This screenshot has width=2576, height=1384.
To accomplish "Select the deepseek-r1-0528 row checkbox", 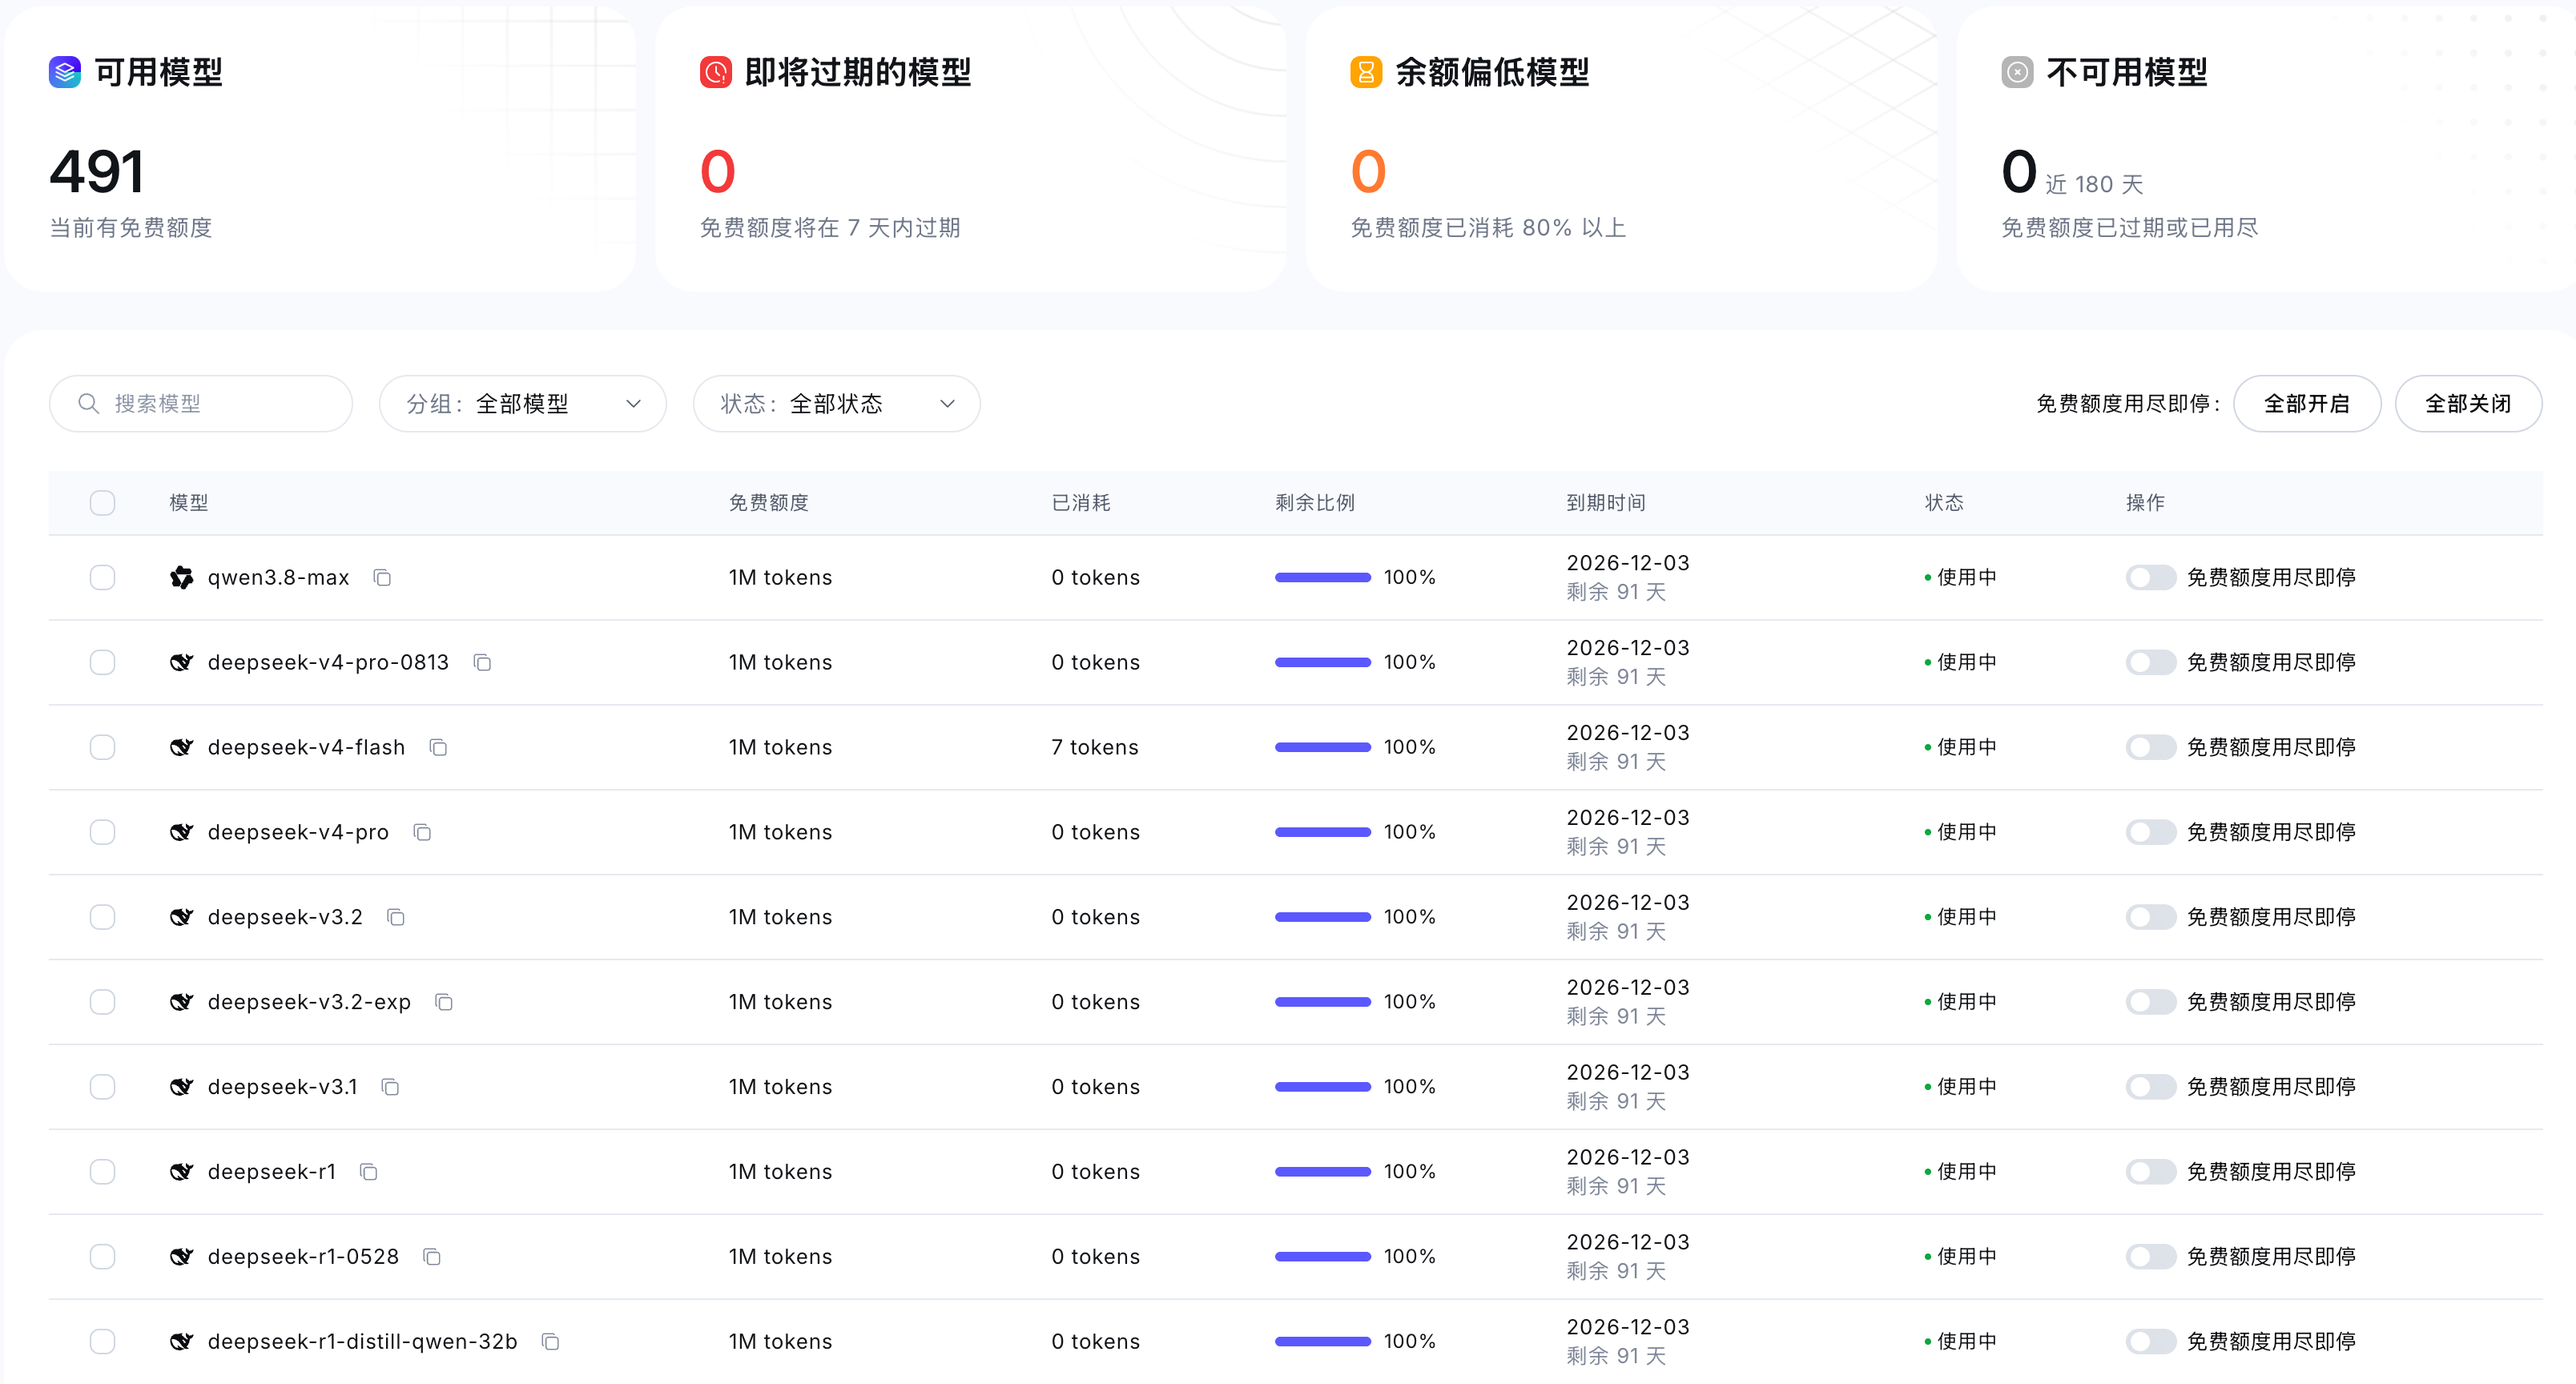I will (102, 1257).
